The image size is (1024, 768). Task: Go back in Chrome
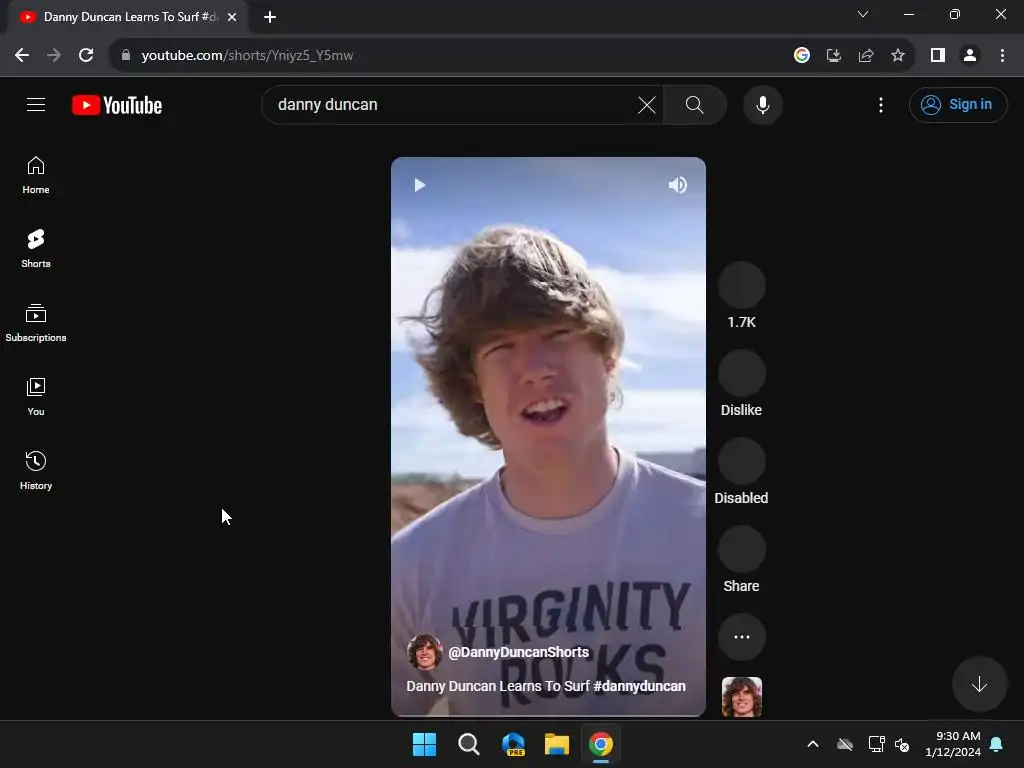[x=22, y=56]
